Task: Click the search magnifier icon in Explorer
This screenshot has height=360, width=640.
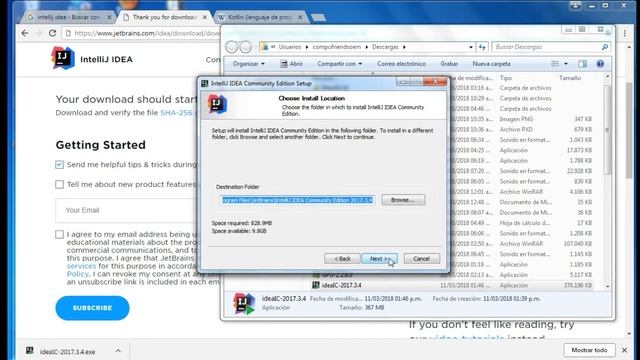Action: click(x=605, y=47)
